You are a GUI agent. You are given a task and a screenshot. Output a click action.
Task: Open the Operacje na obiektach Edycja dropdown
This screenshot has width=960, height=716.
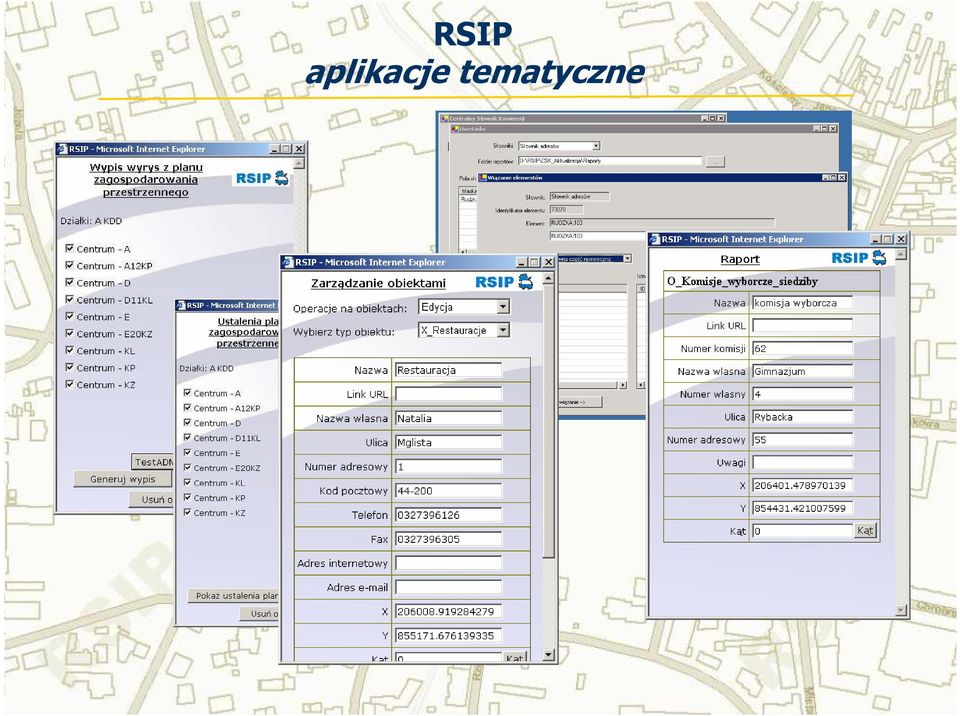503,307
